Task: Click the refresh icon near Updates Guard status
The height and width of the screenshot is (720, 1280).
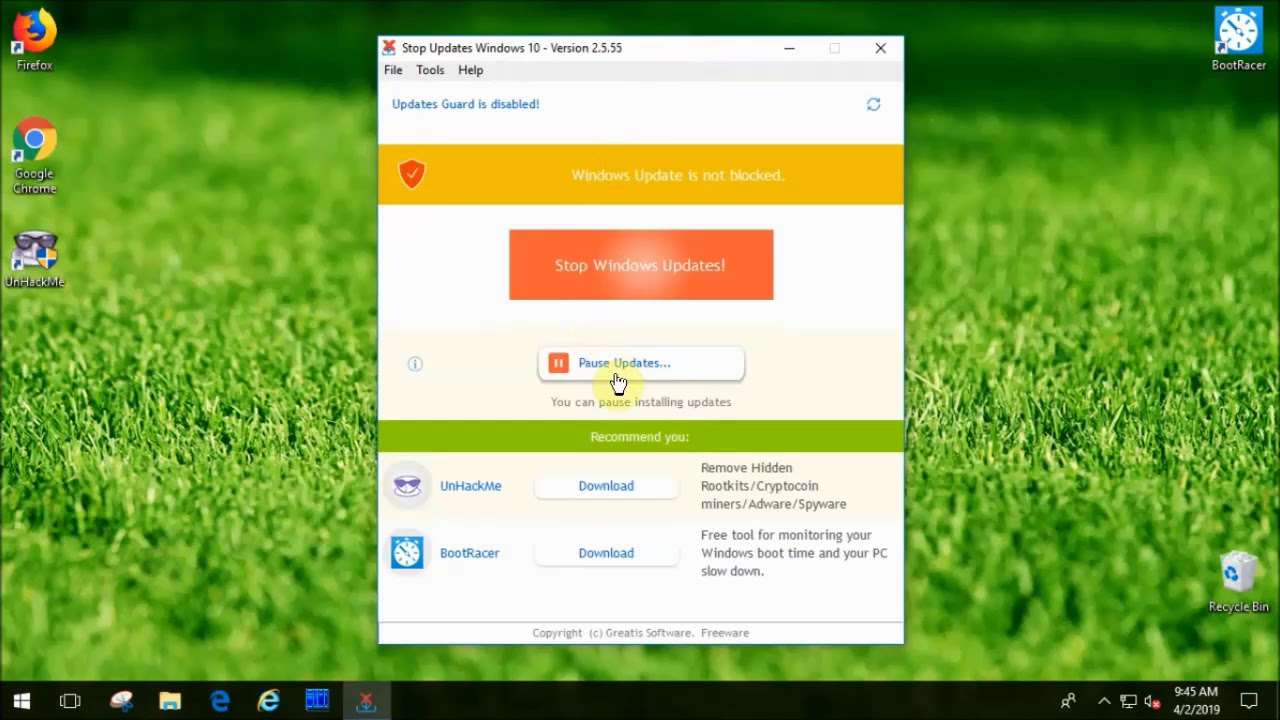Action: (x=873, y=105)
